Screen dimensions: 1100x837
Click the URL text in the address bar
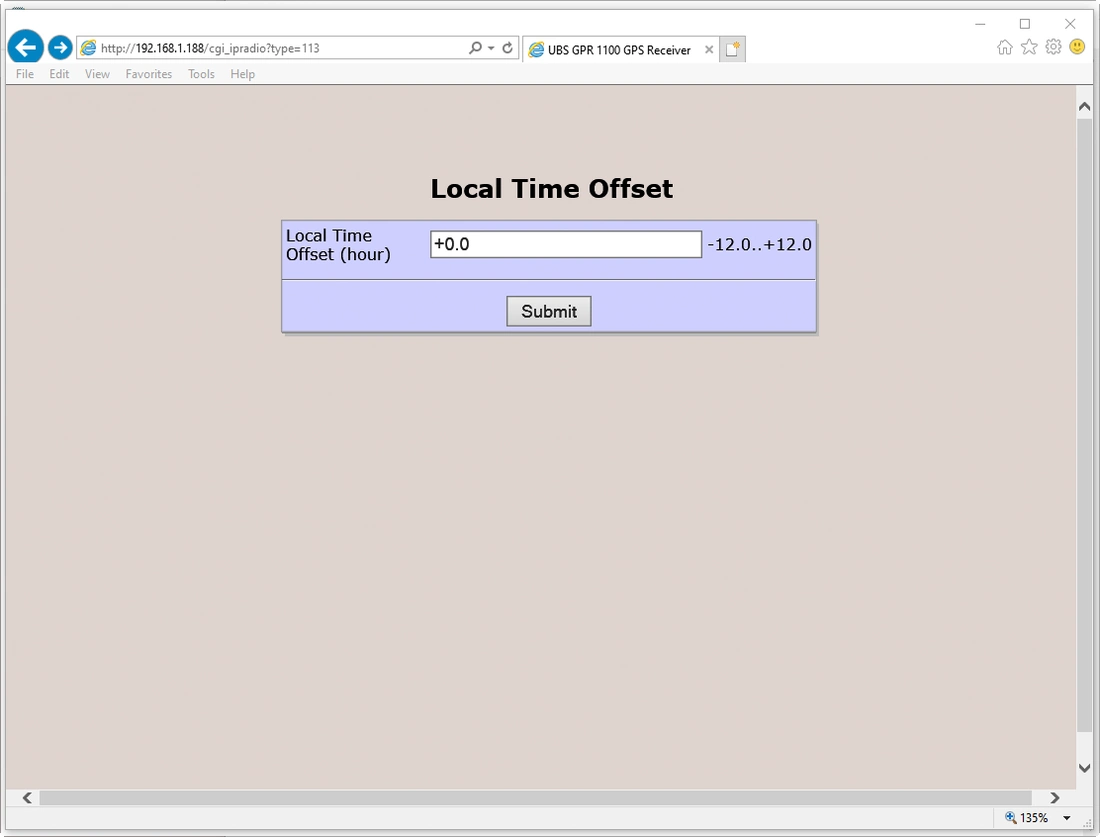point(210,48)
